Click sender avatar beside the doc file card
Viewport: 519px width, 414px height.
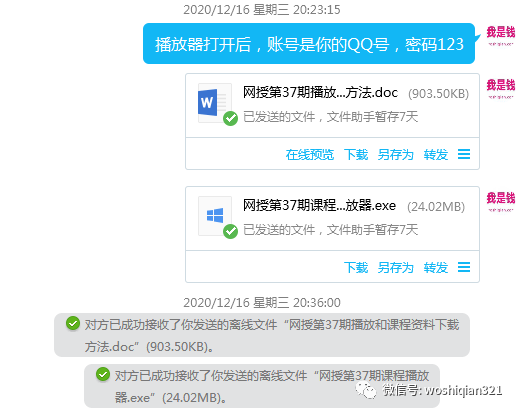501,89
